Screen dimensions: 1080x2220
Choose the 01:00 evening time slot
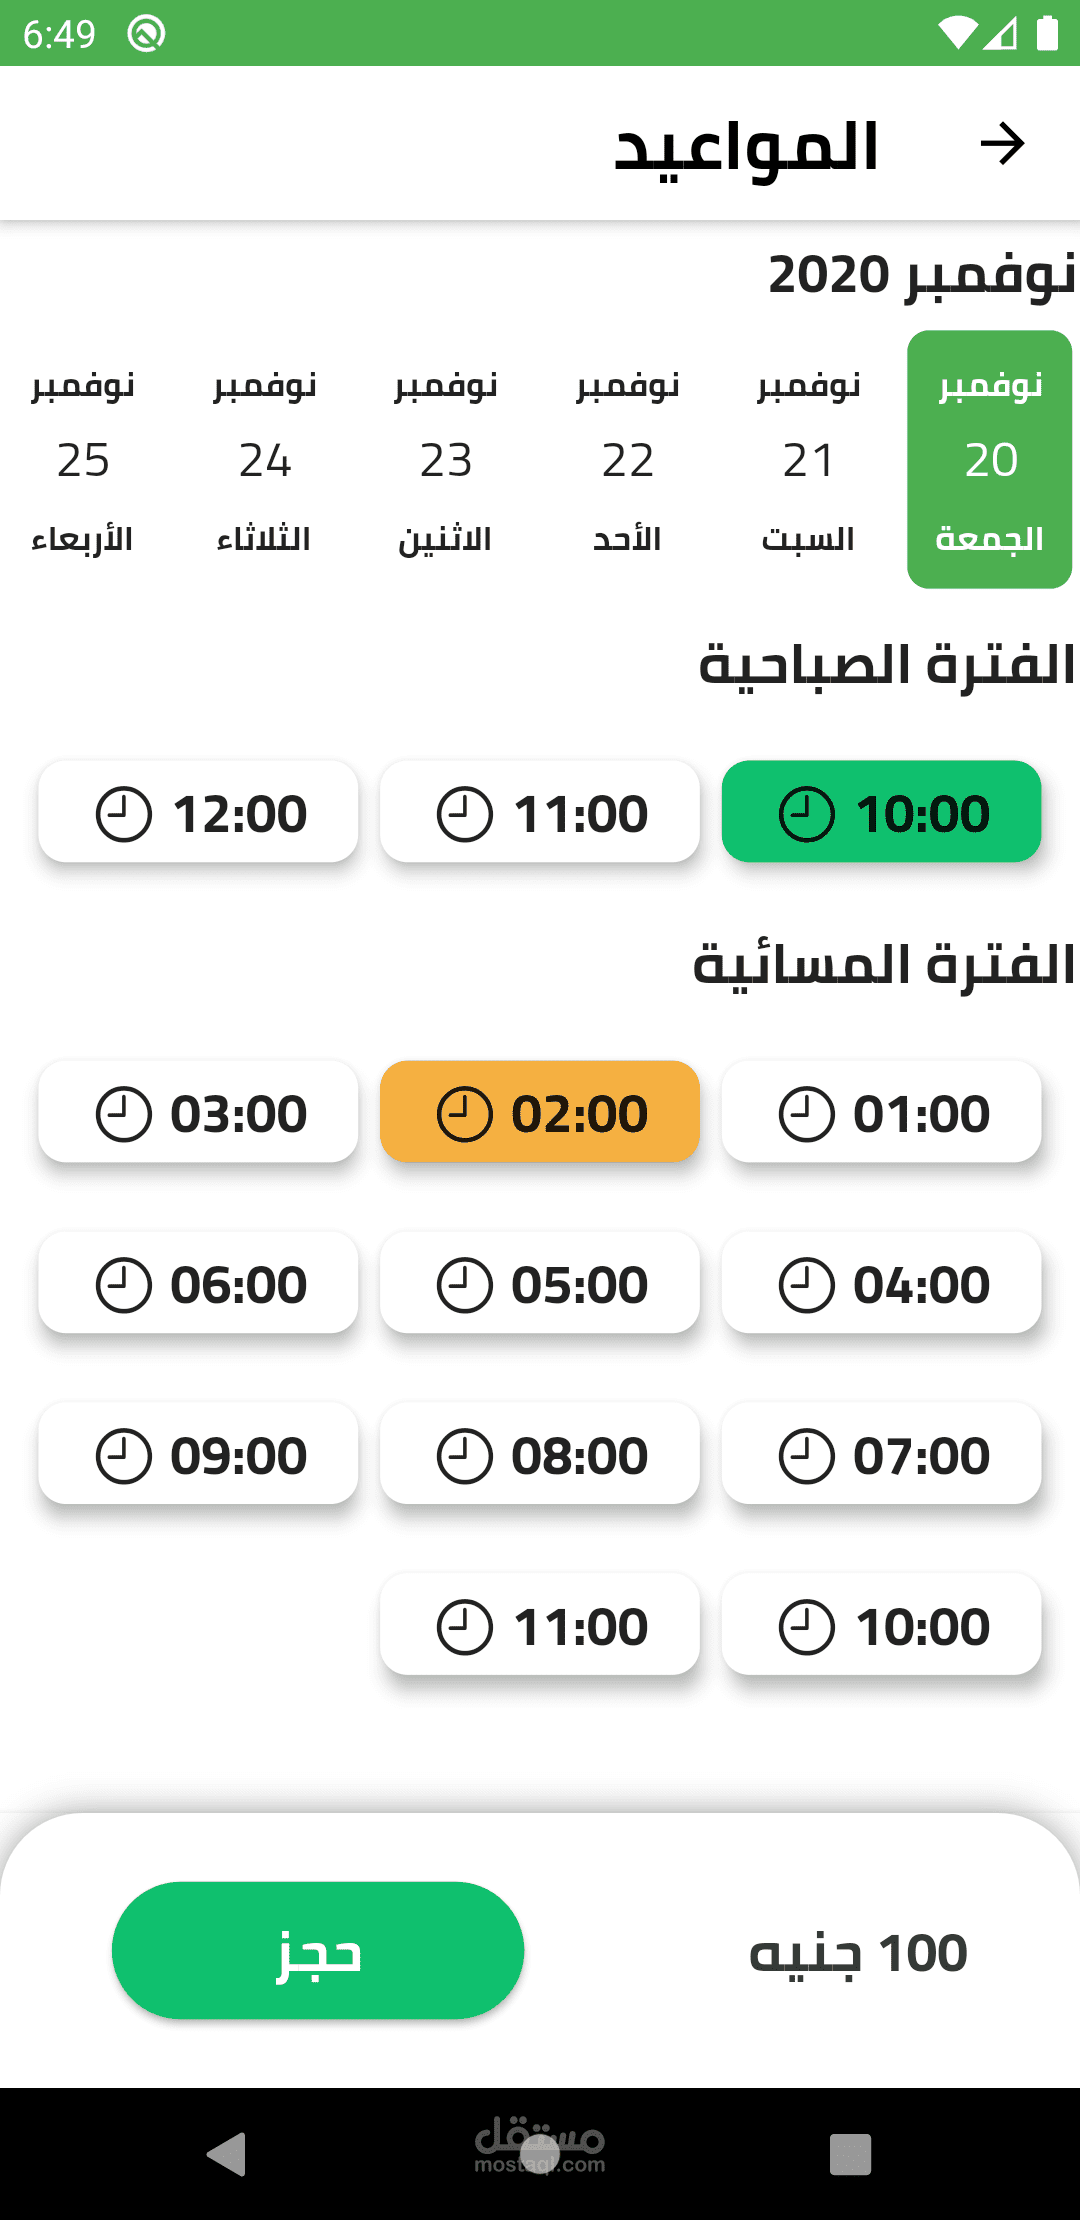tap(881, 1112)
